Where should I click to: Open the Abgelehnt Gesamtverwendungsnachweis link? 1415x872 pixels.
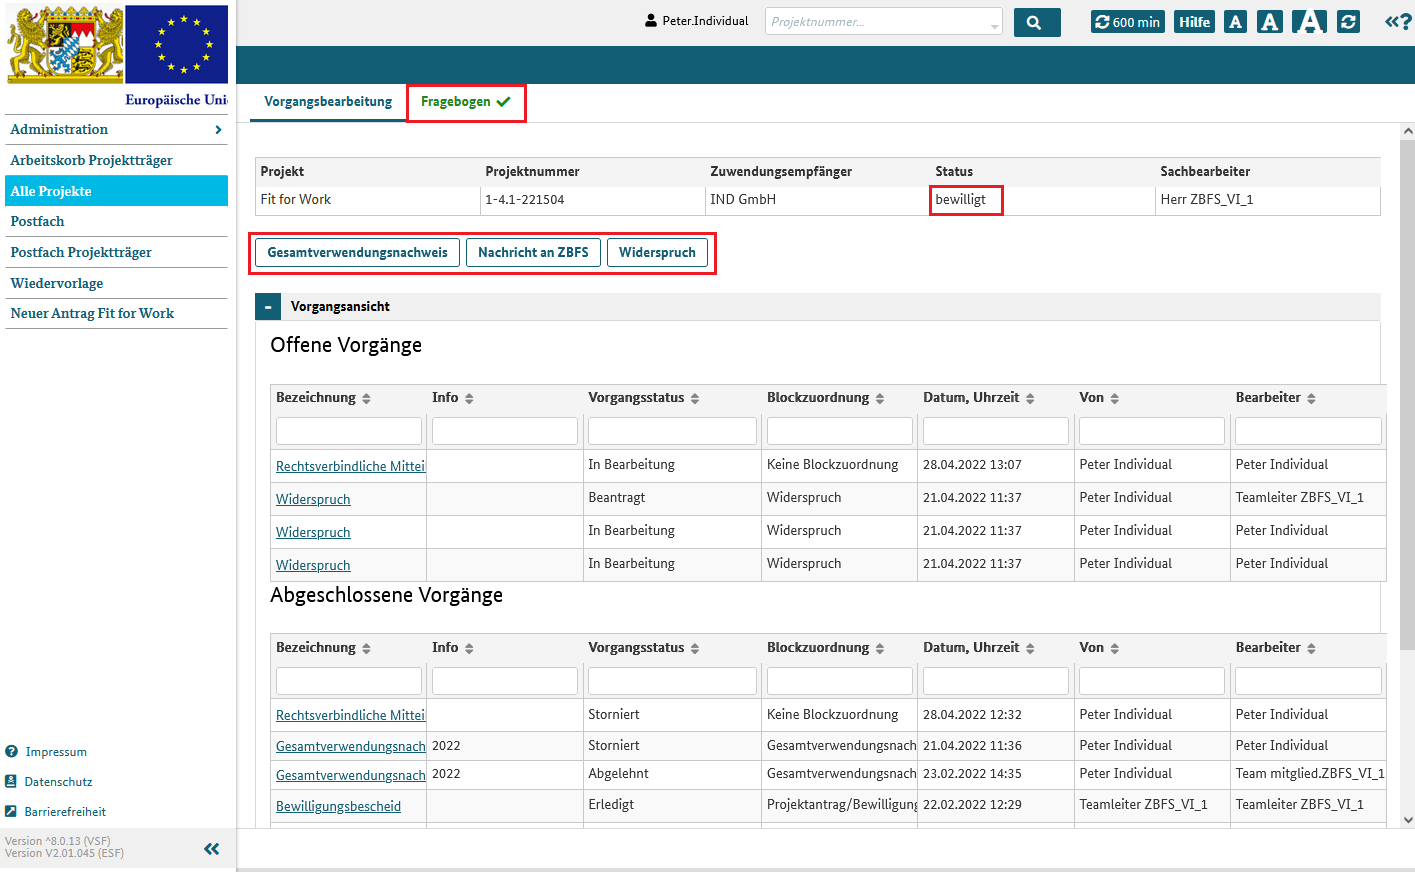coord(350,775)
